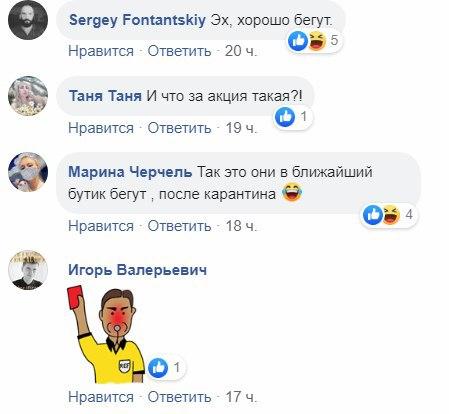The image size is (449, 414).
Task: Click Ответить under Игорь Валерьевич's sticker comment
Action: [179, 397]
